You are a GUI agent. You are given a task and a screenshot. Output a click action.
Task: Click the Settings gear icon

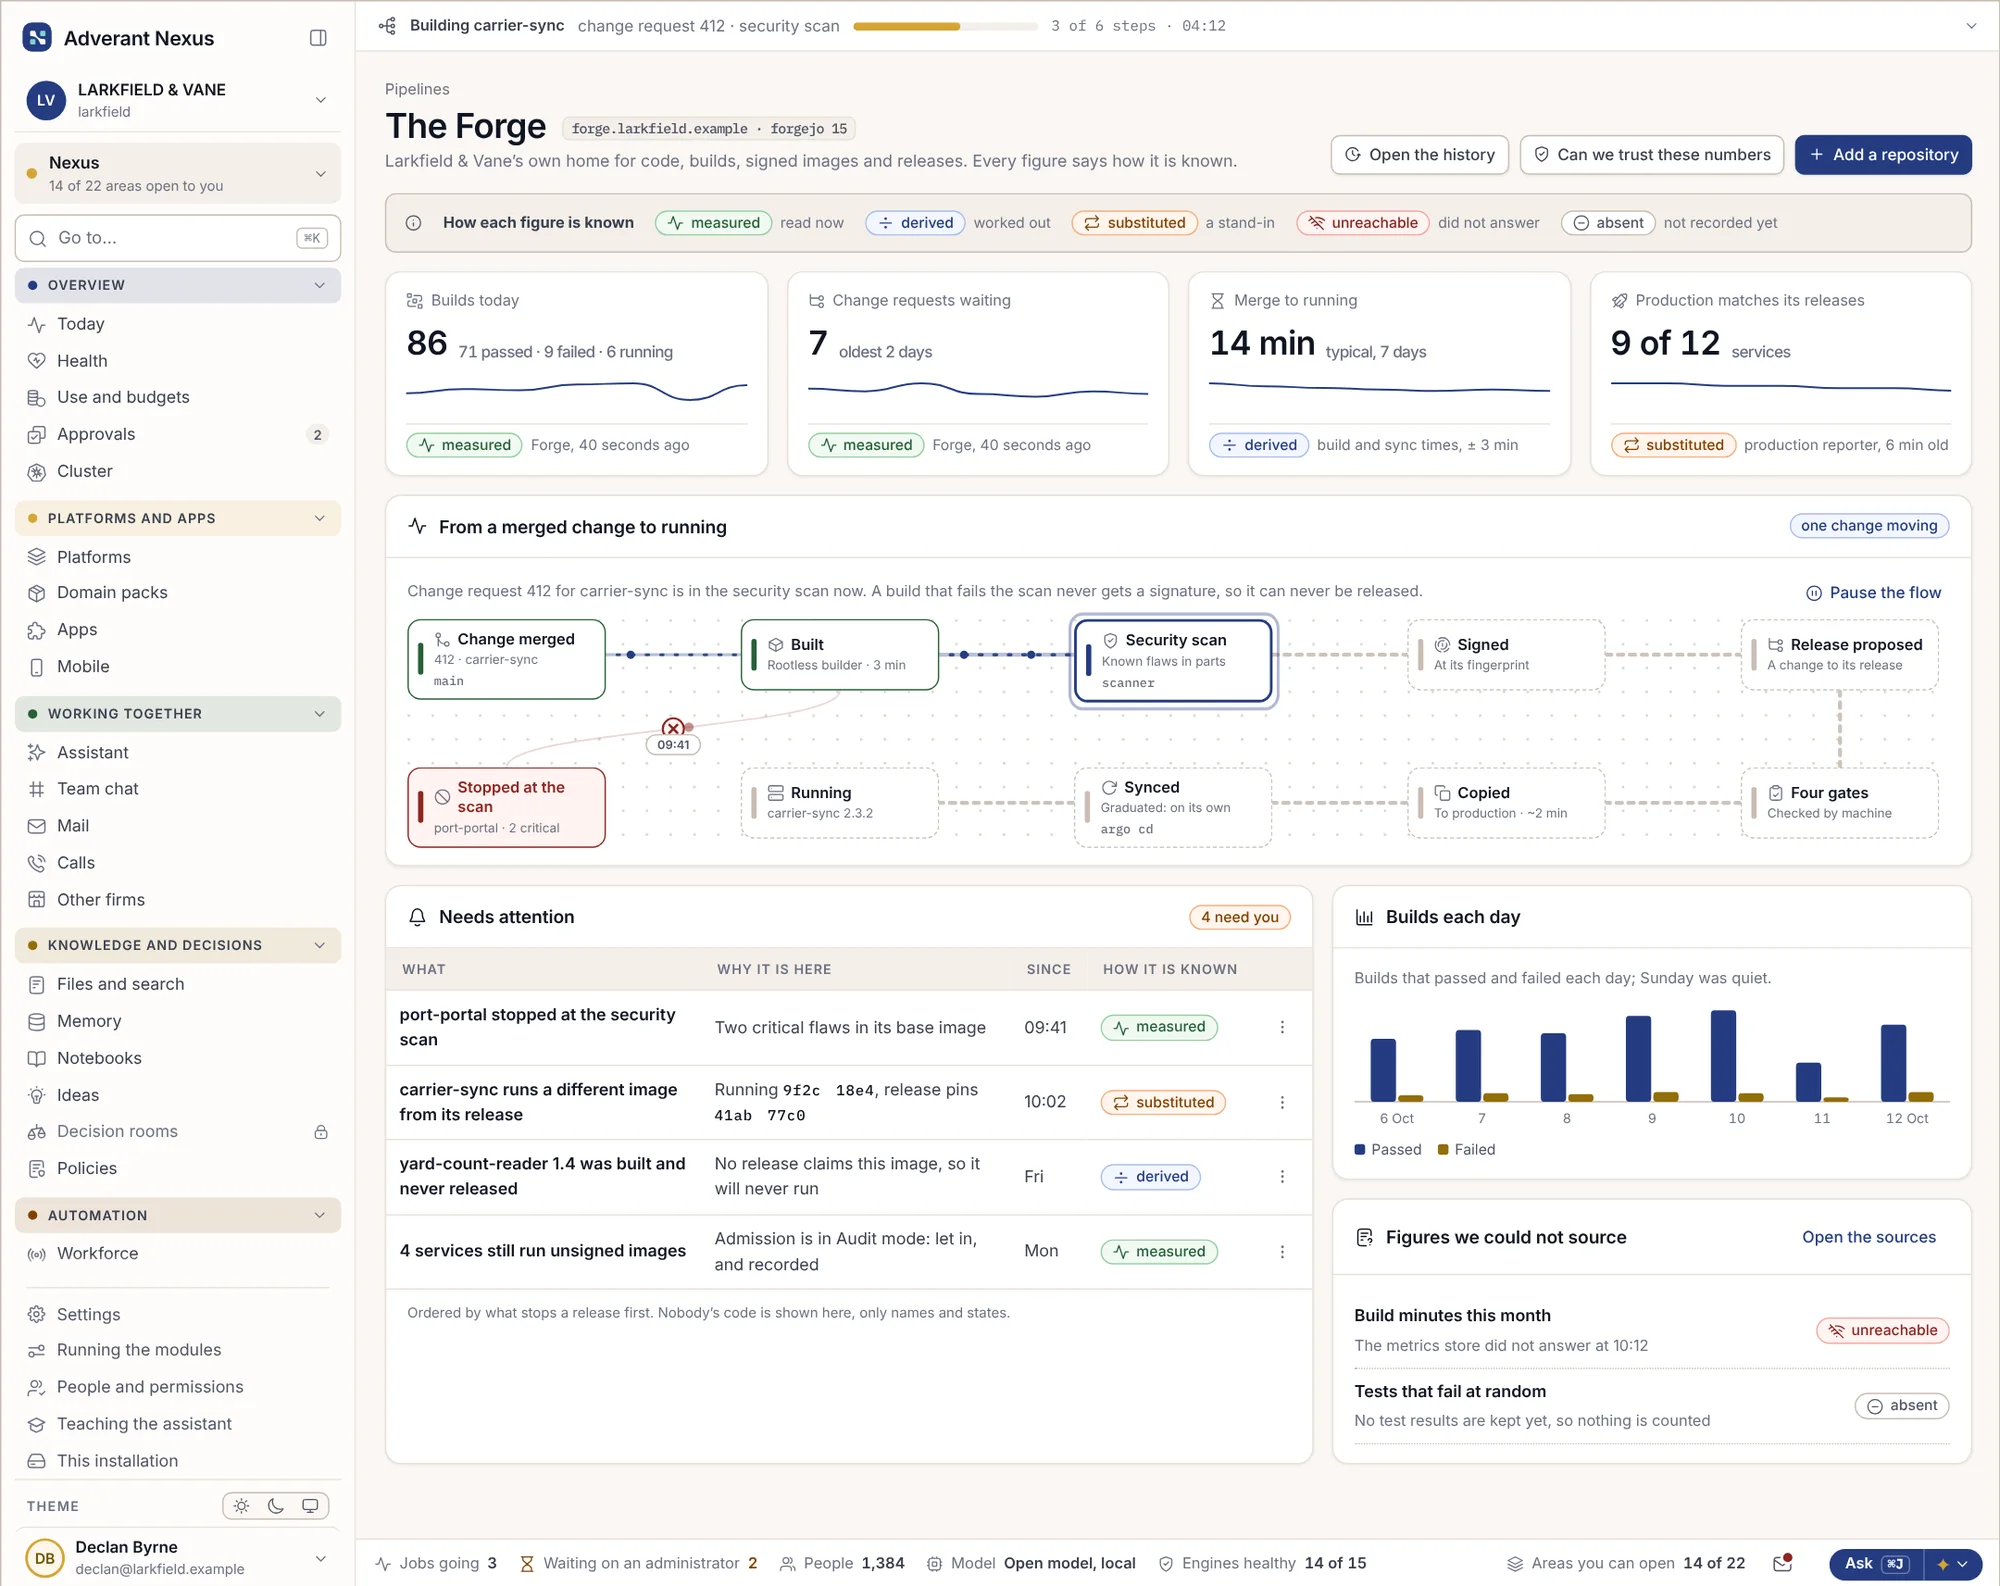coord(37,1314)
